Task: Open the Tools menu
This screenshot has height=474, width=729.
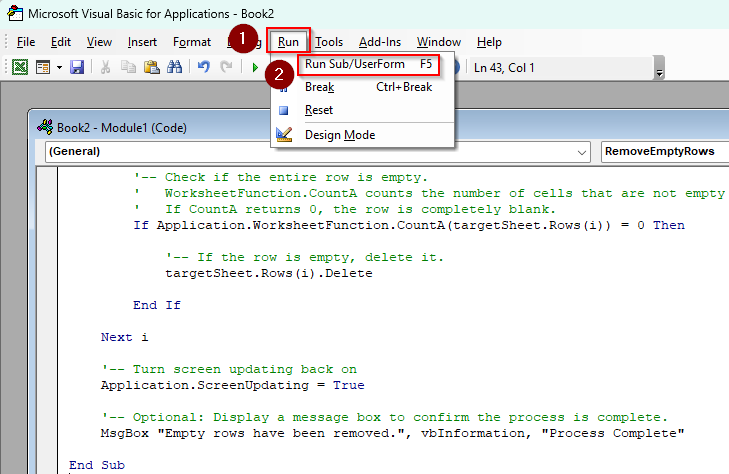Action: pyautogui.click(x=329, y=42)
